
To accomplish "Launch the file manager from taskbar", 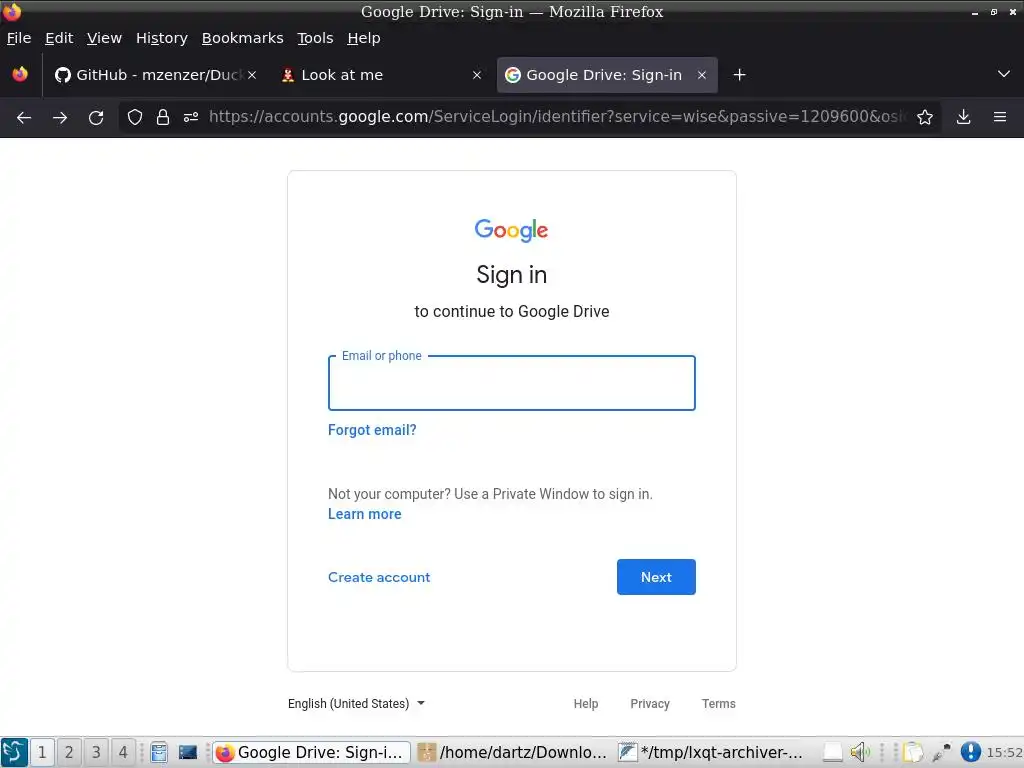I will (x=159, y=752).
